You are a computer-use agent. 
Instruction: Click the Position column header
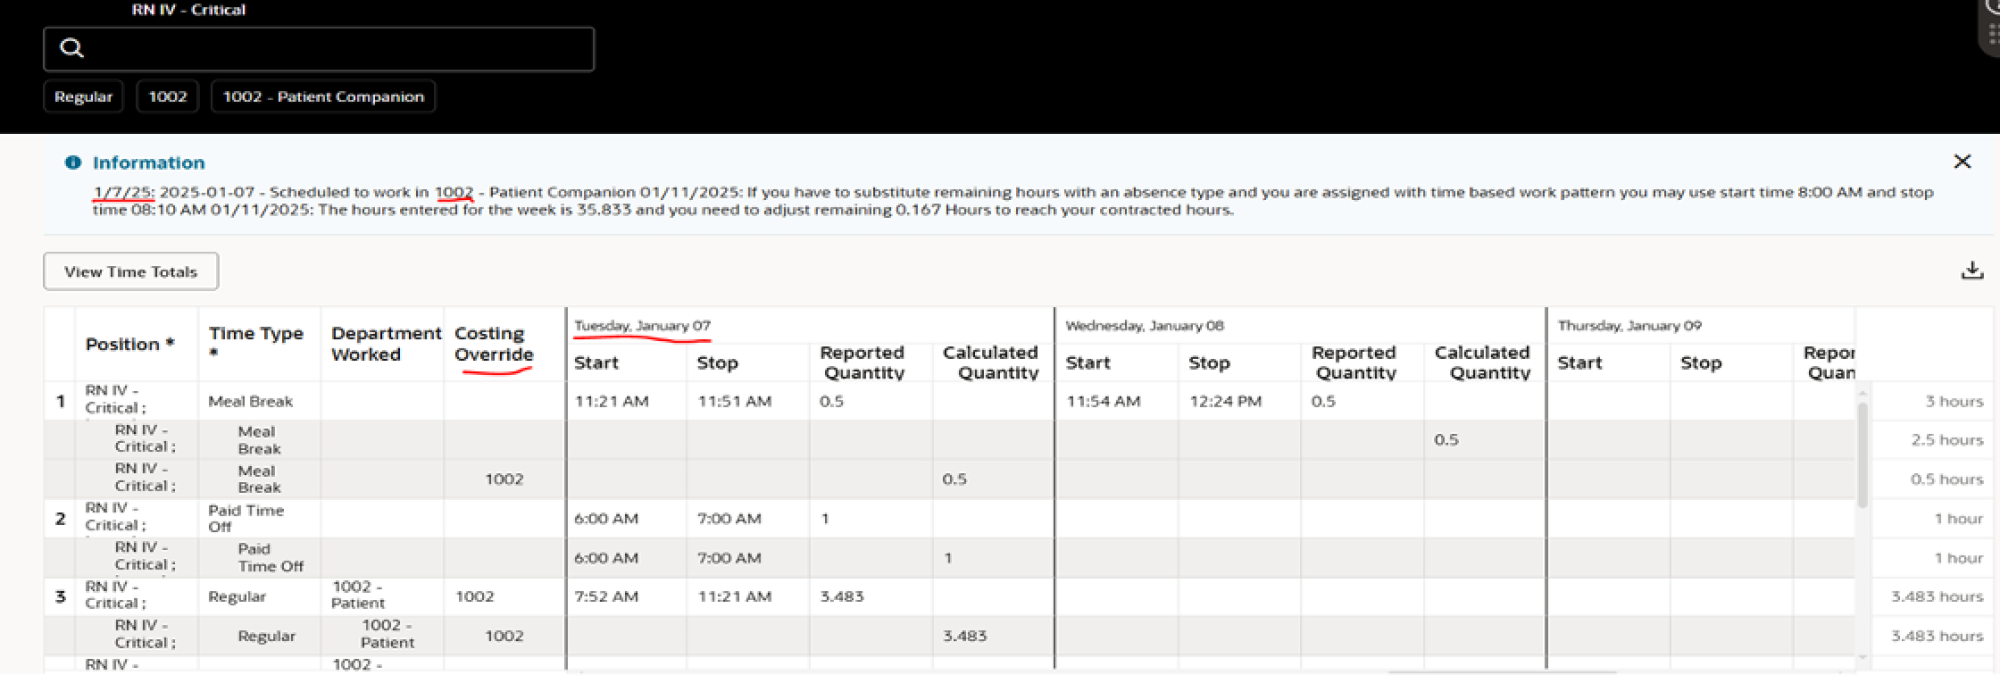tap(130, 344)
